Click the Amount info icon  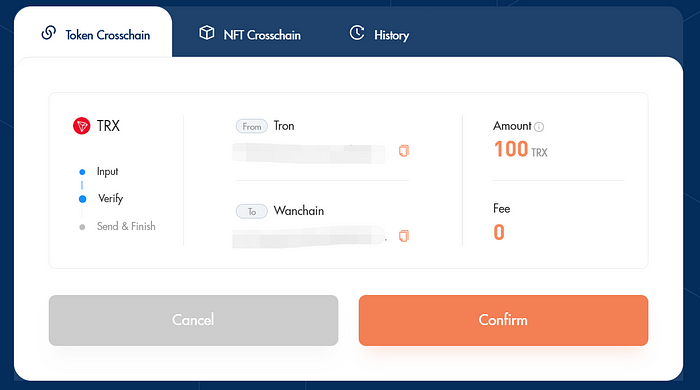(539, 127)
